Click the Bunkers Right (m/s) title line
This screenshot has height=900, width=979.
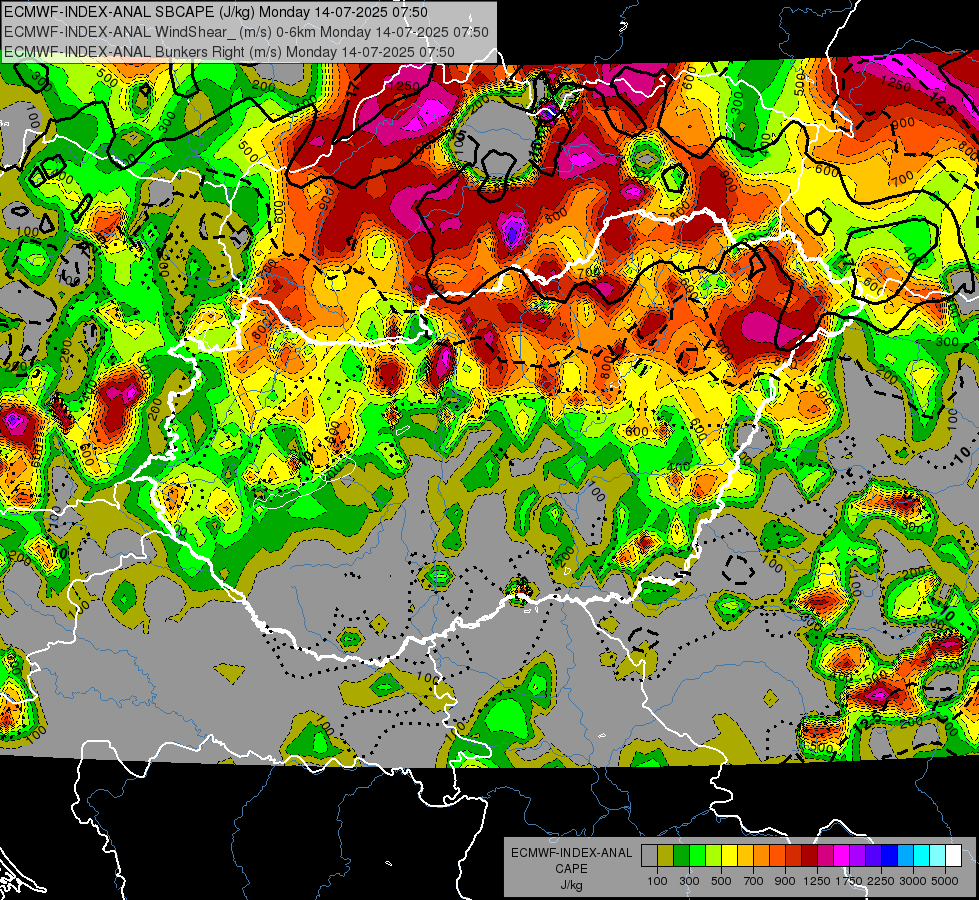pos(229,52)
